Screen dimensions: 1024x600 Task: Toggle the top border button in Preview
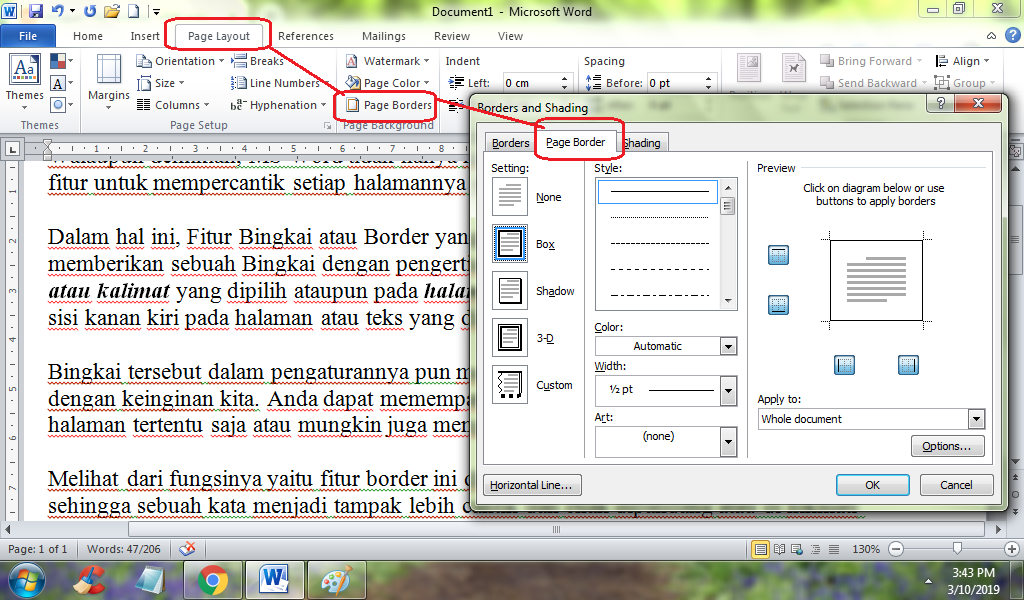tap(778, 255)
